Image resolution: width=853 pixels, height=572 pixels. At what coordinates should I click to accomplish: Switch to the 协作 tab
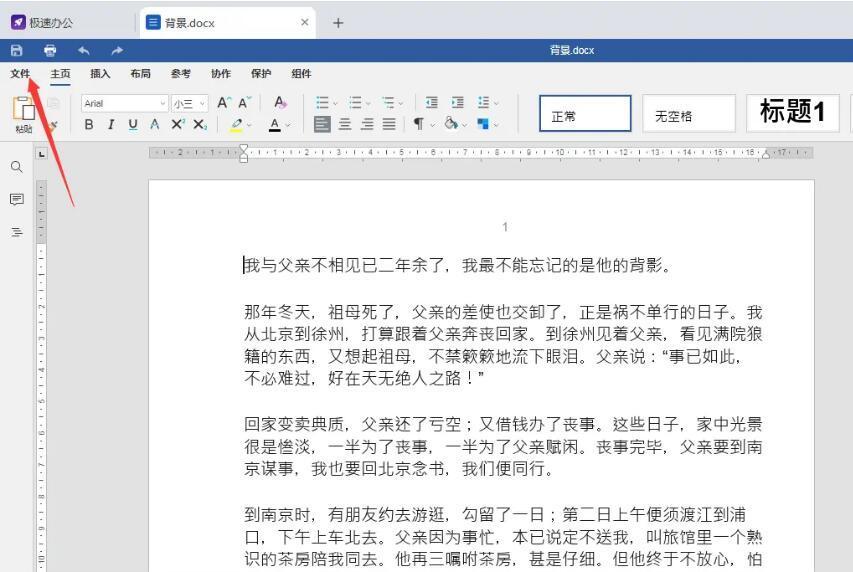[221, 73]
